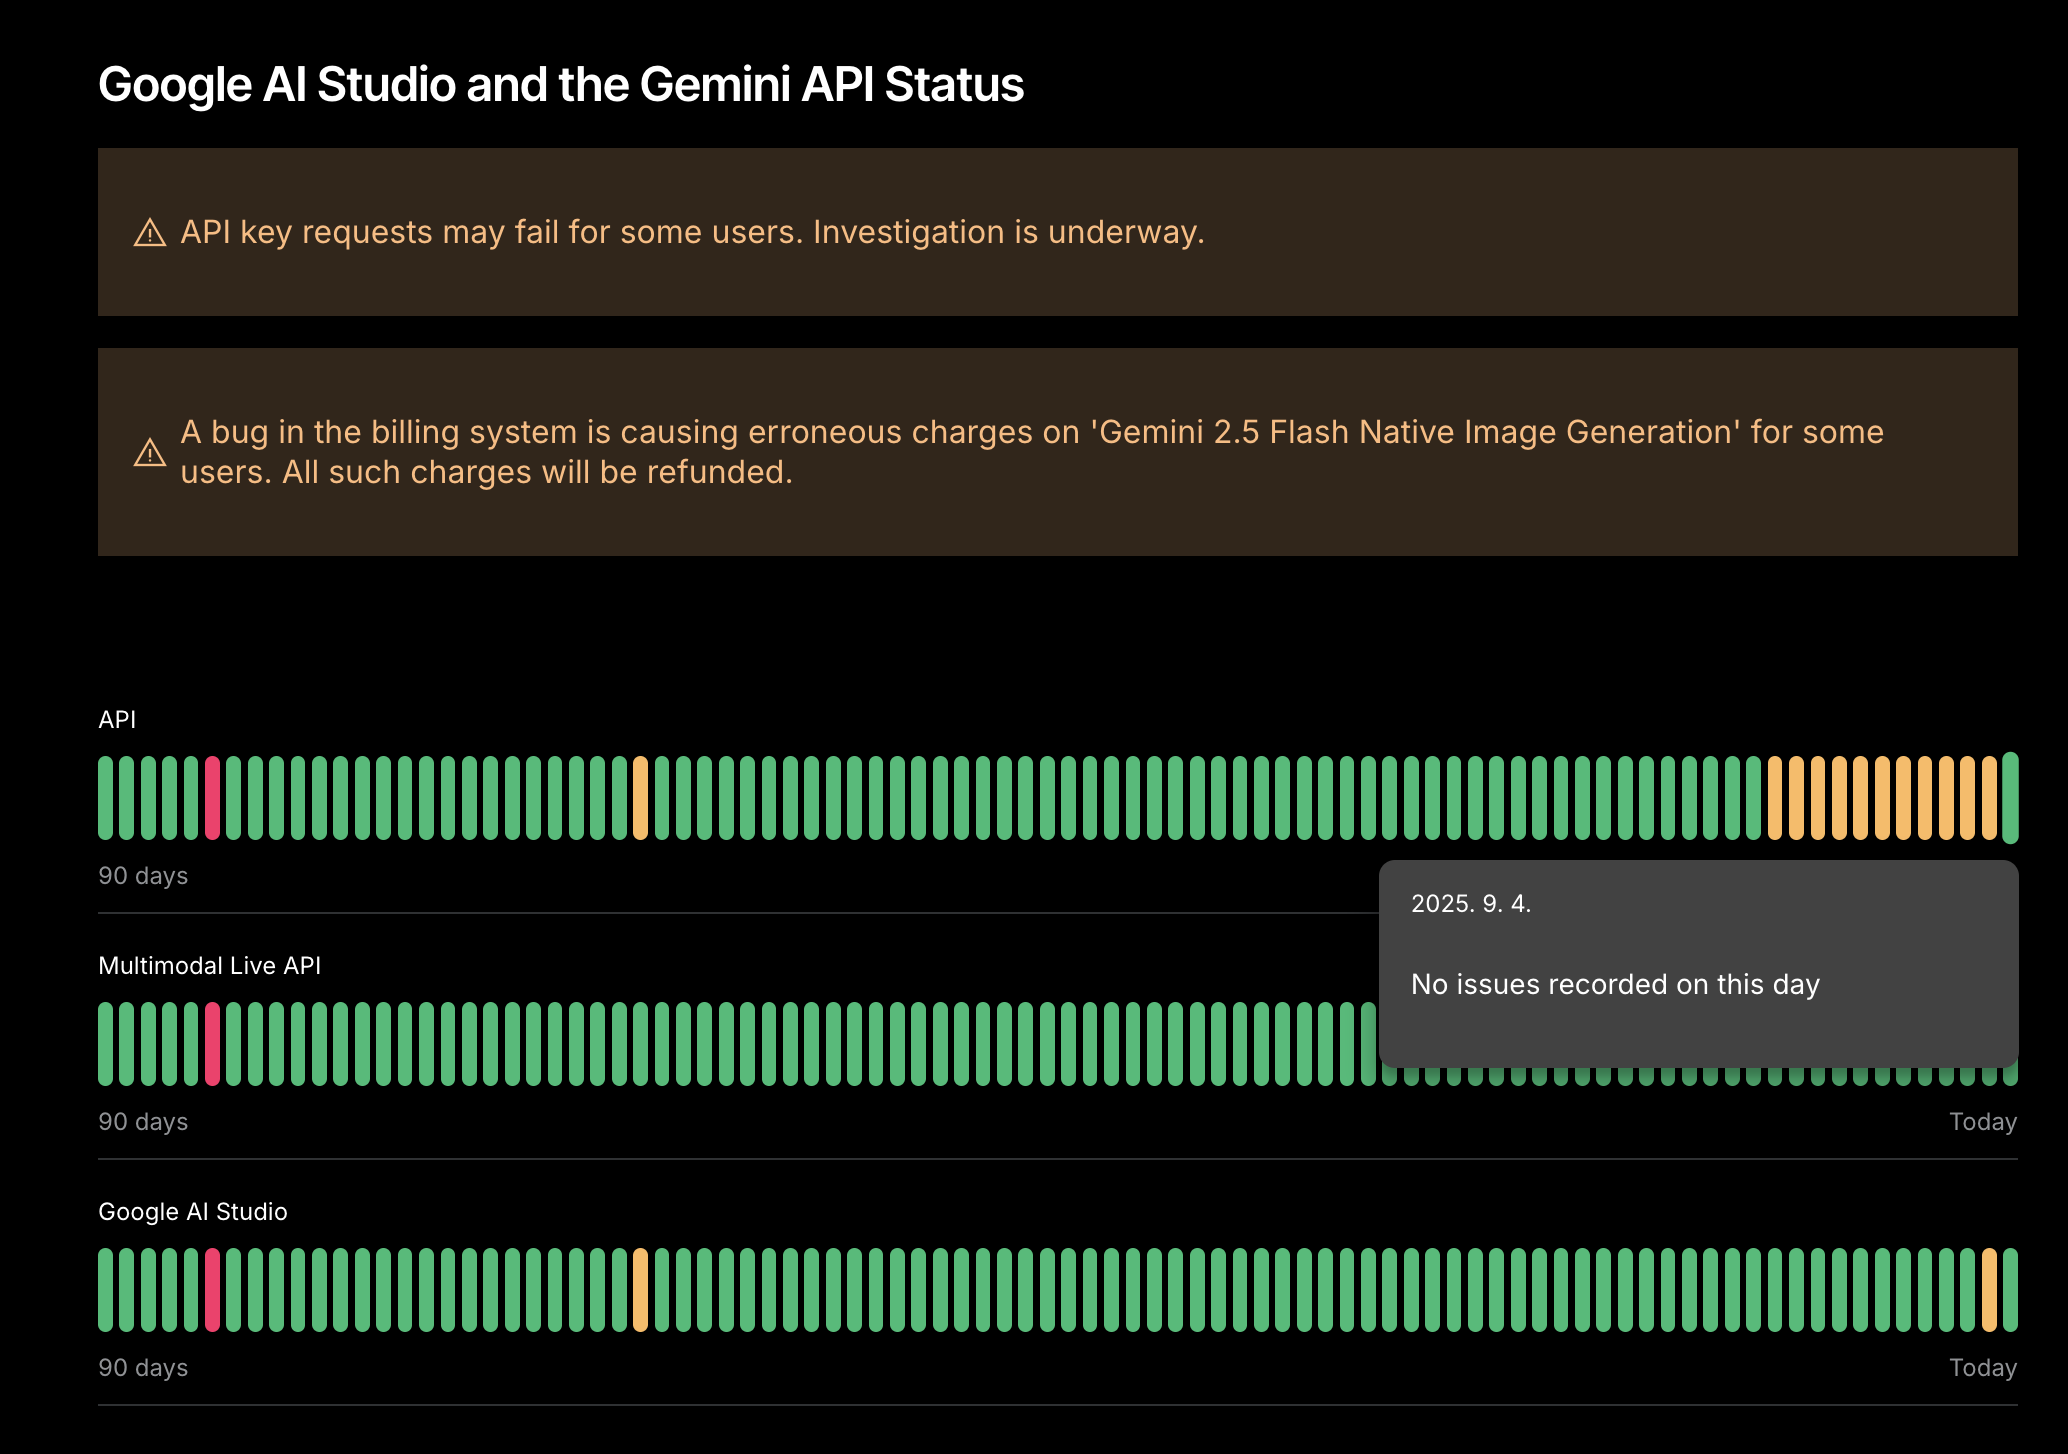Click the page title 'Google AI Studio and the Gemini API Status'
Viewport: 2068px width, 1454px height.
561,84
